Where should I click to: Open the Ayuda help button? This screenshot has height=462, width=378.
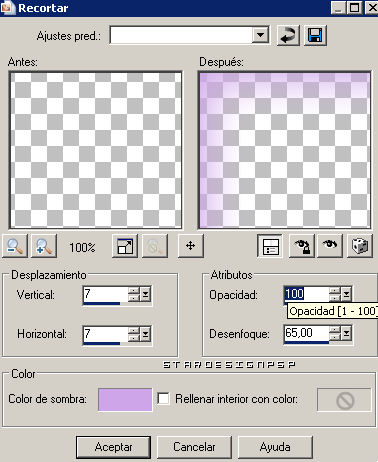coord(275,447)
